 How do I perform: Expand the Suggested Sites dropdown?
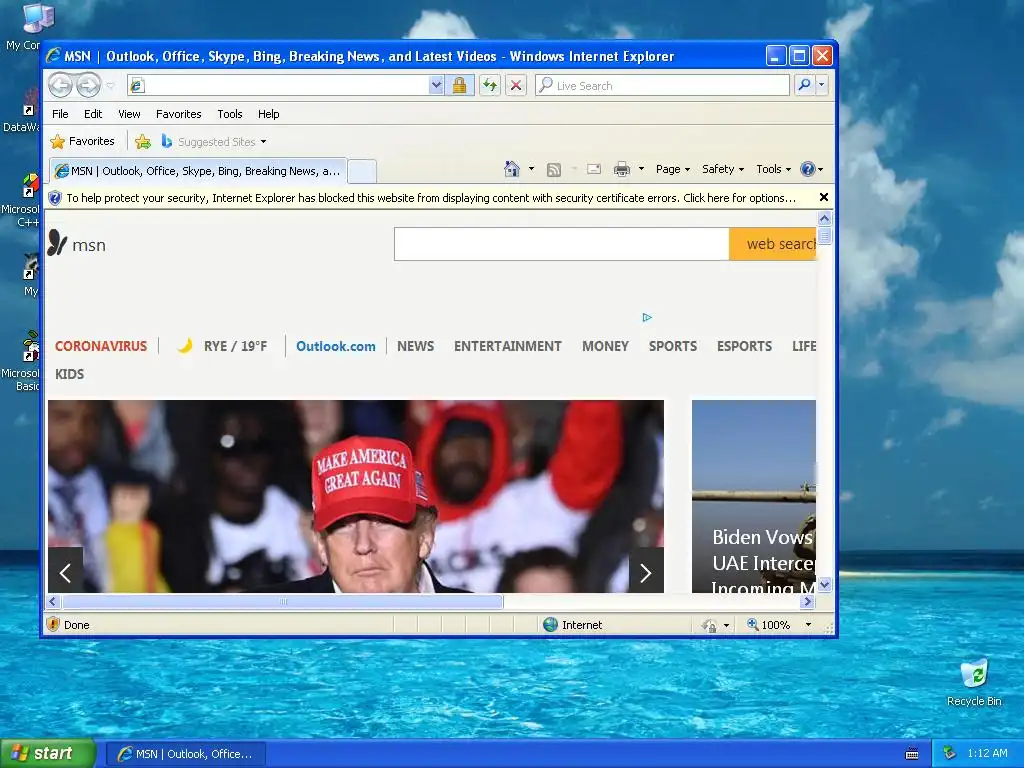pos(263,142)
